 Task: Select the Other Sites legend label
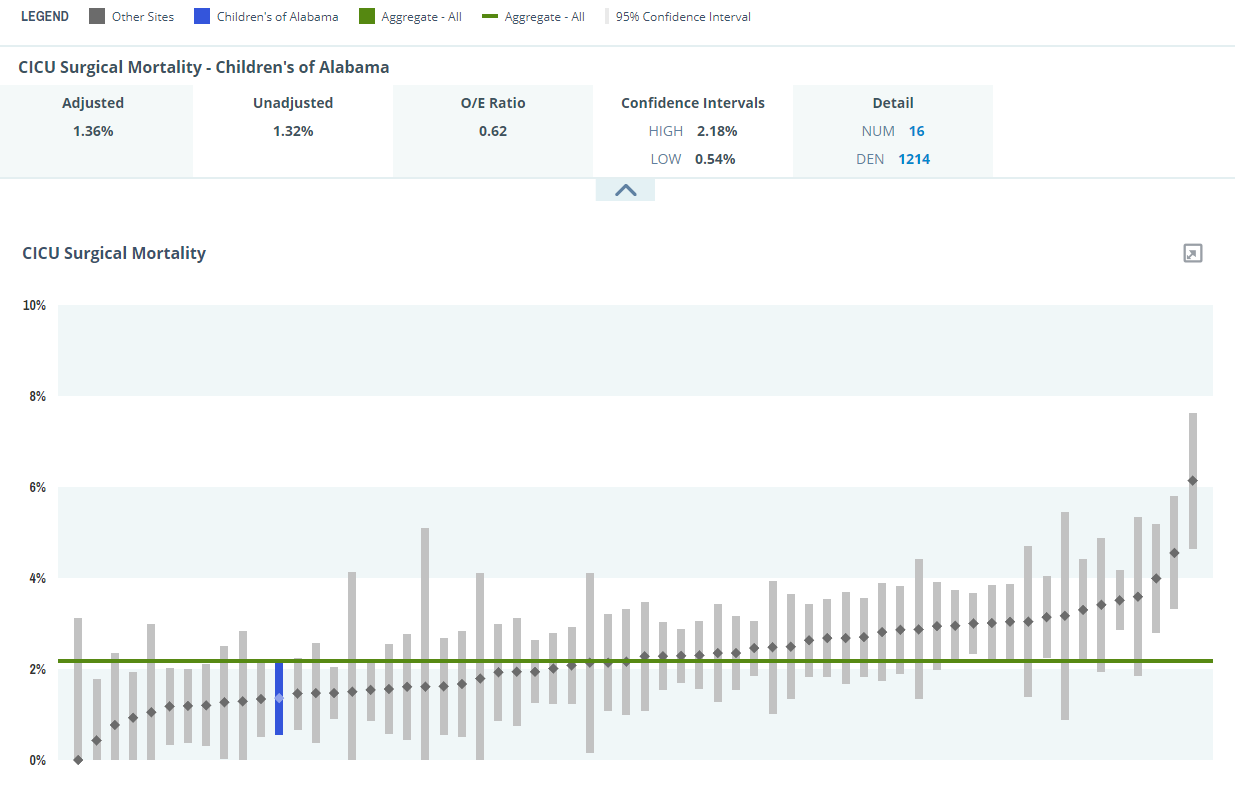[143, 17]
